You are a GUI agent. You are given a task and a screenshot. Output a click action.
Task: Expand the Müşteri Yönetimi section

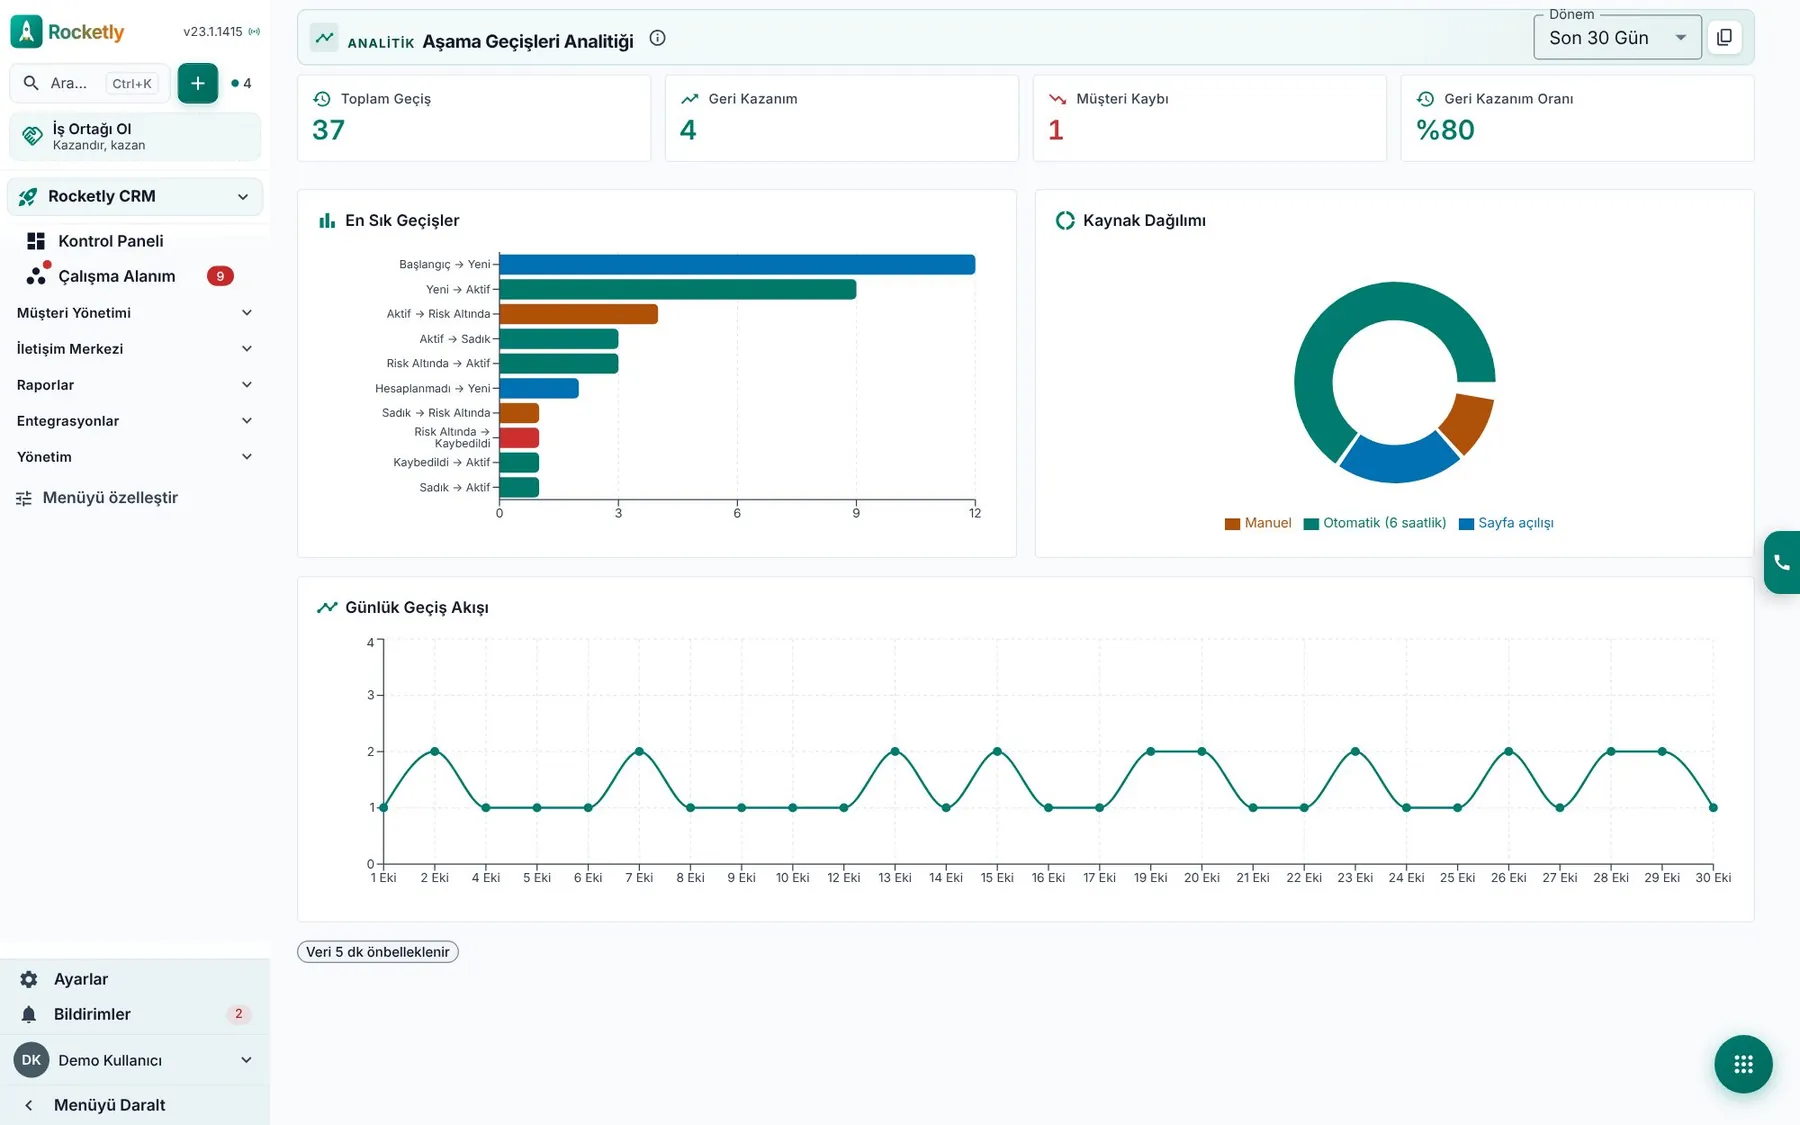click(x=135, y=313)
